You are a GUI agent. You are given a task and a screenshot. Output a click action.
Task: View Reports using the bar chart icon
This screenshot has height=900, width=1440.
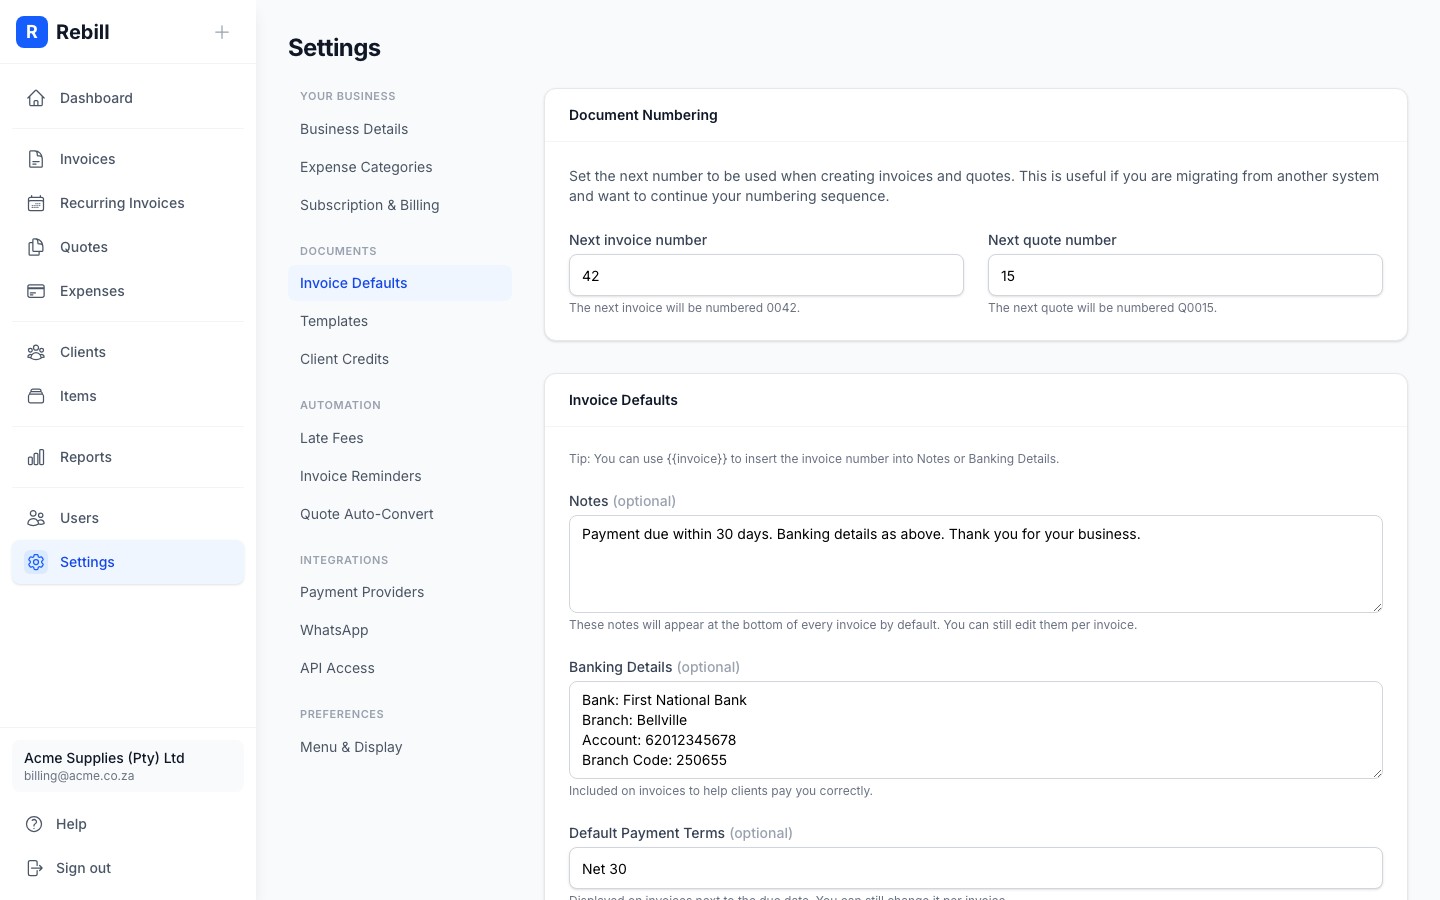[x=36, y=456]
